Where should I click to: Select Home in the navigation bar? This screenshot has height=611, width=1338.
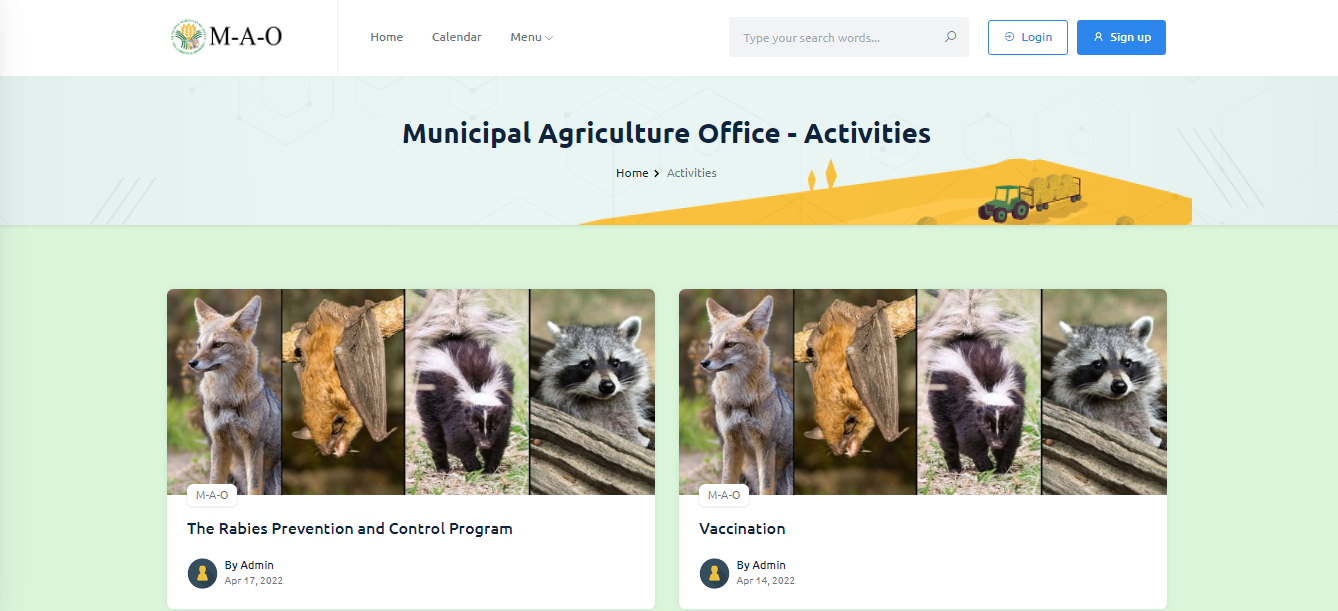pos(386,36)
